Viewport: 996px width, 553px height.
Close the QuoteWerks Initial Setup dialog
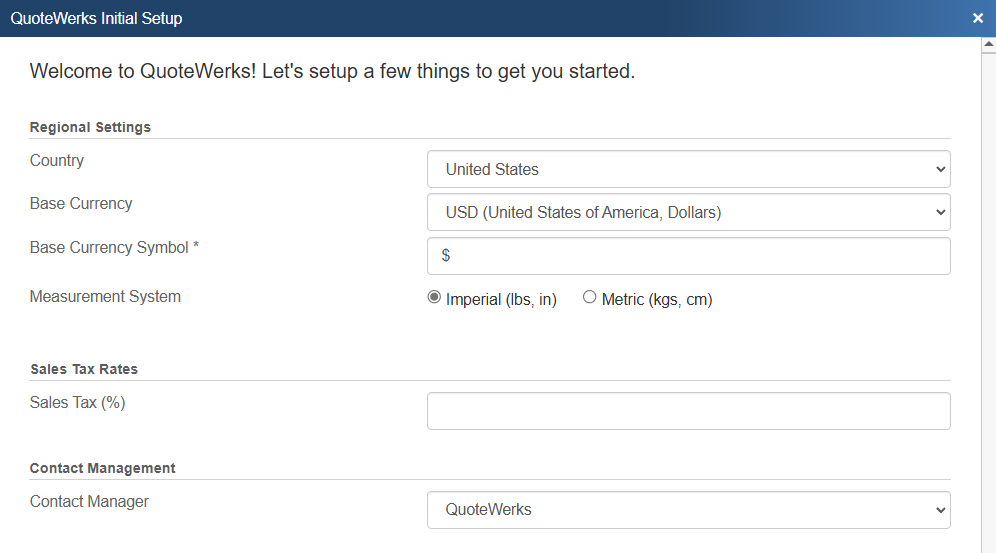tap(978, 18)
